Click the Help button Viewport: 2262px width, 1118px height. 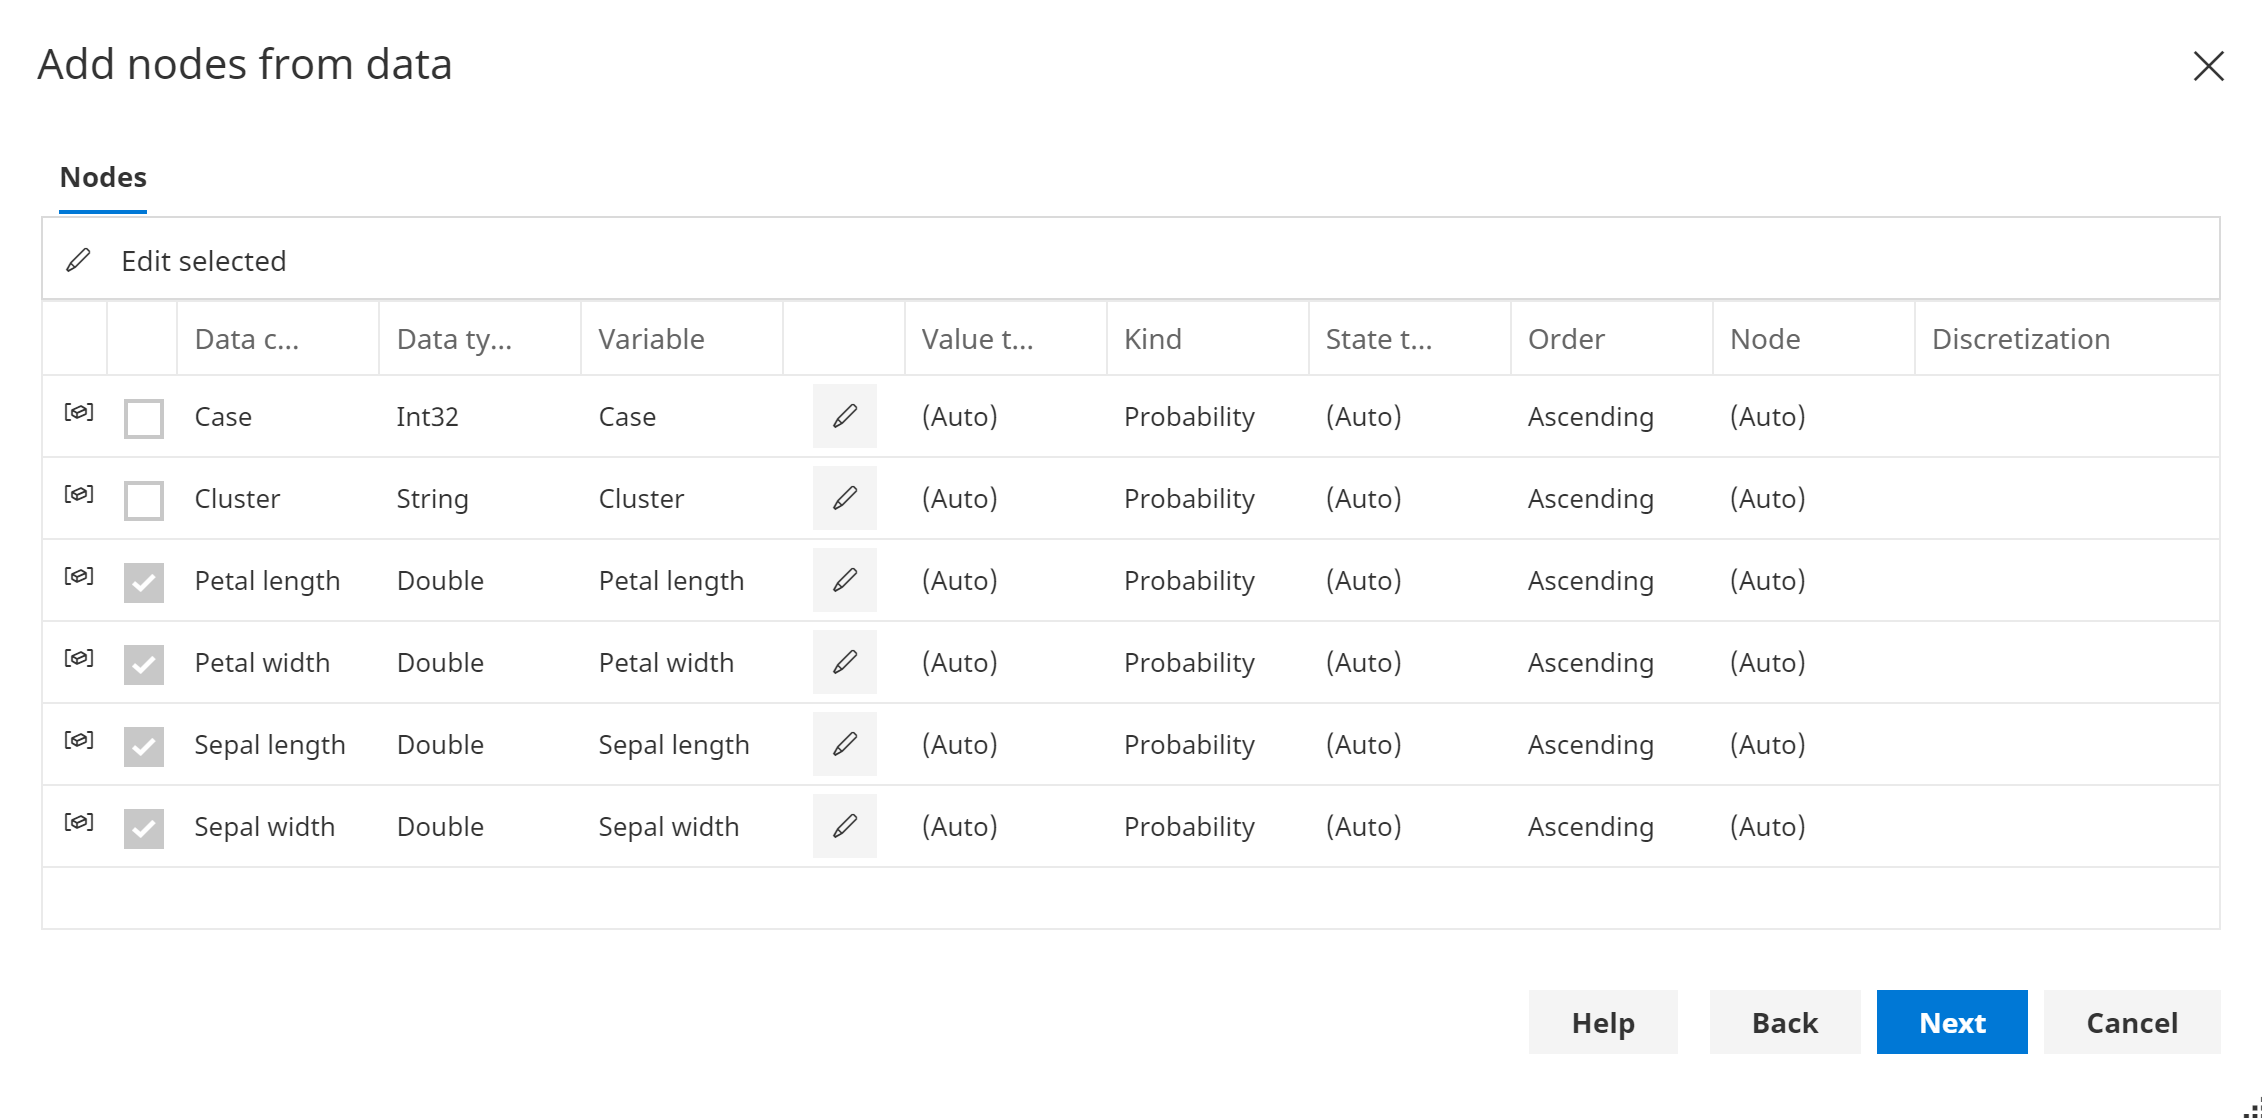click(1602, 1022)
